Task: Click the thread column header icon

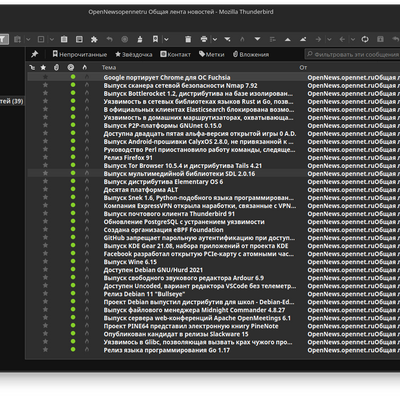Action: pos(32,67)
